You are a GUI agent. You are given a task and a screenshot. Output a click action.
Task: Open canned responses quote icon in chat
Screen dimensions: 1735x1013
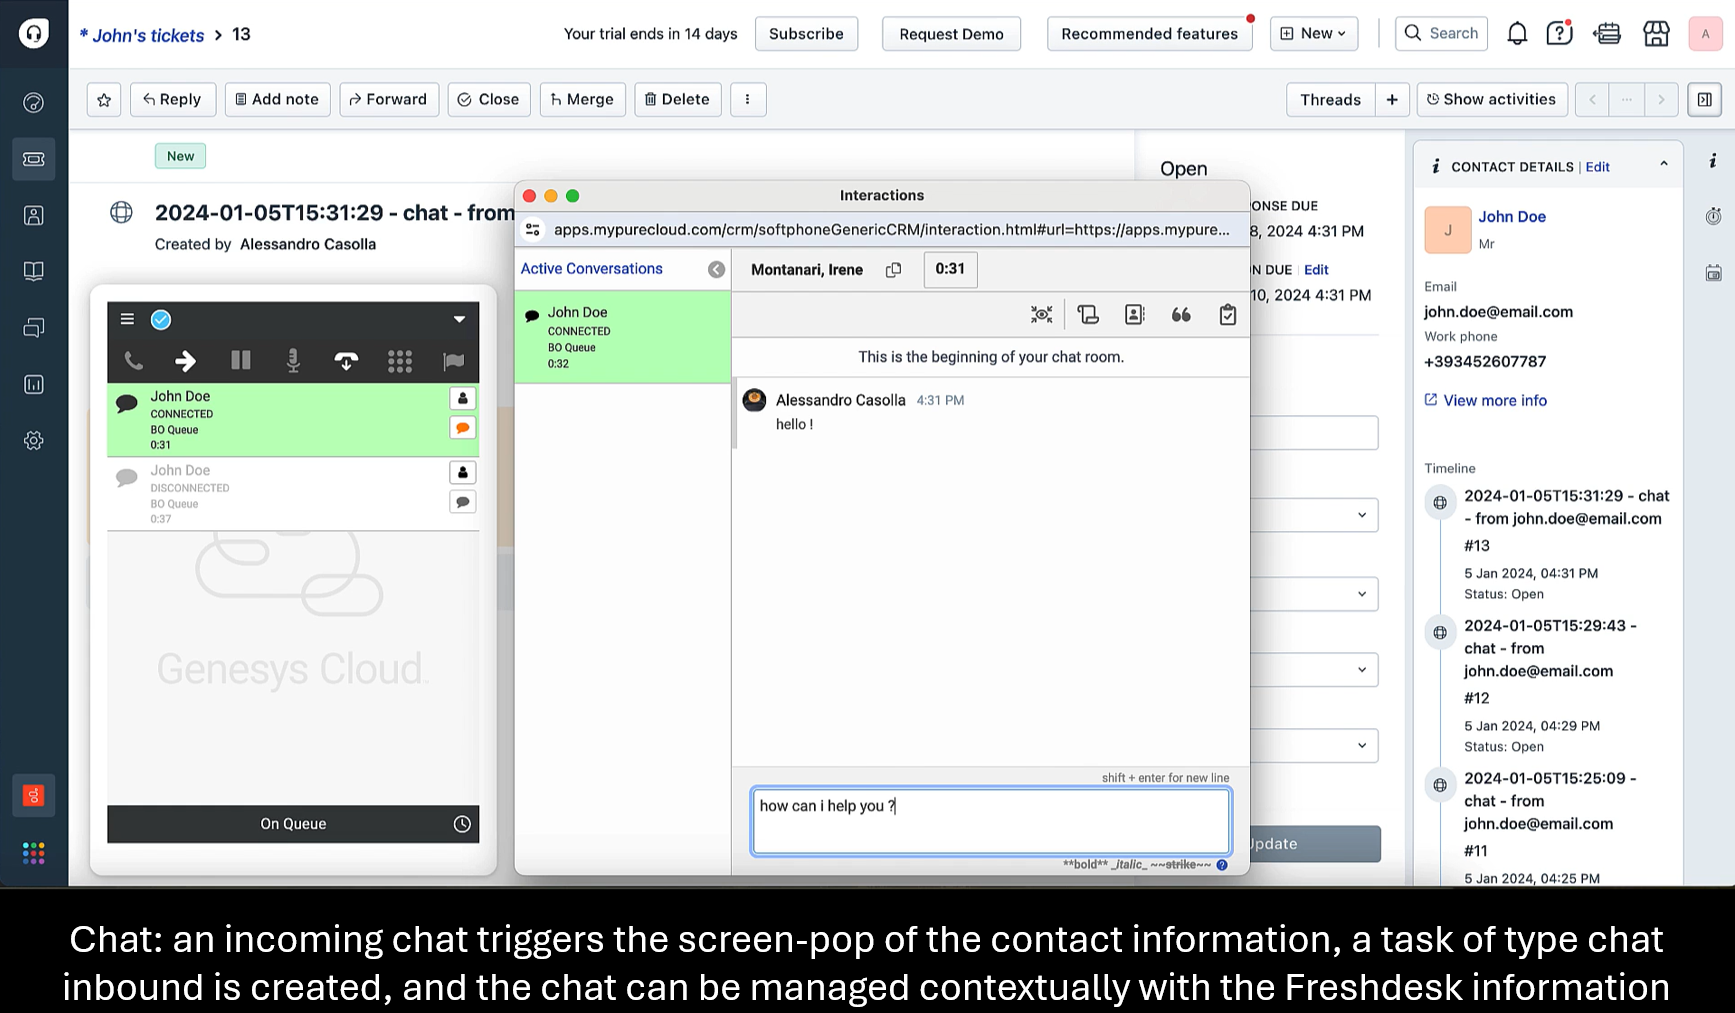[x=1181, y=315]
